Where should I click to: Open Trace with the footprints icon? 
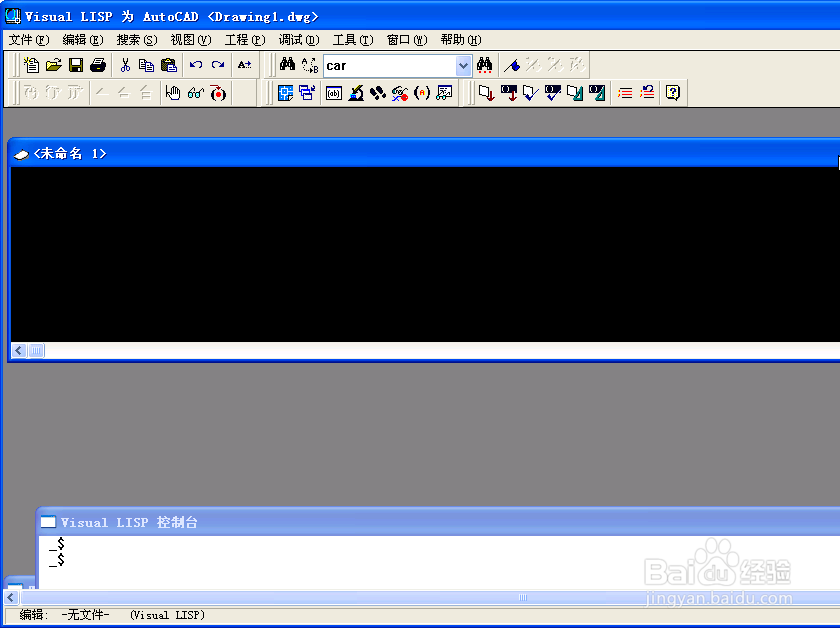point(378,93)
